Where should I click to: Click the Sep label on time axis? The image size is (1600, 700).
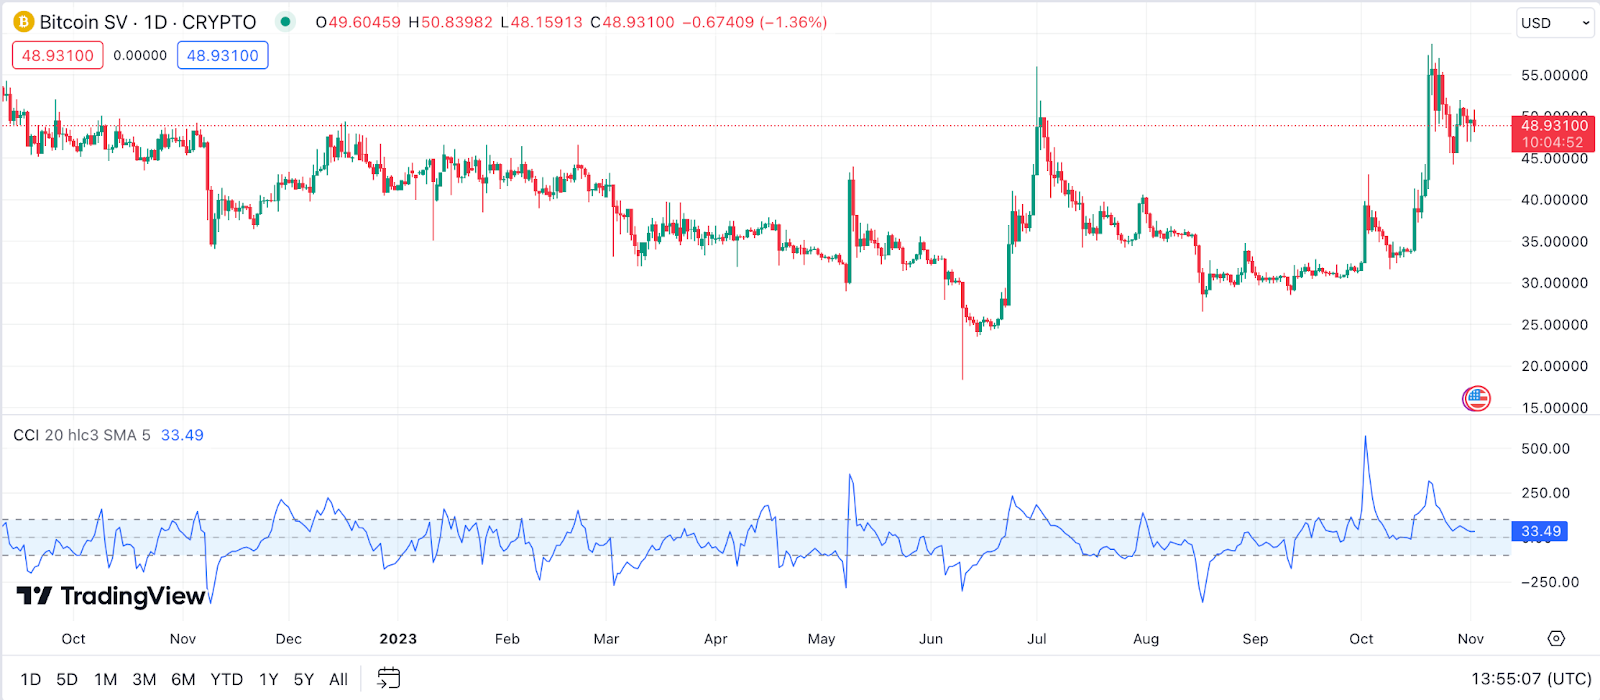1255,638
